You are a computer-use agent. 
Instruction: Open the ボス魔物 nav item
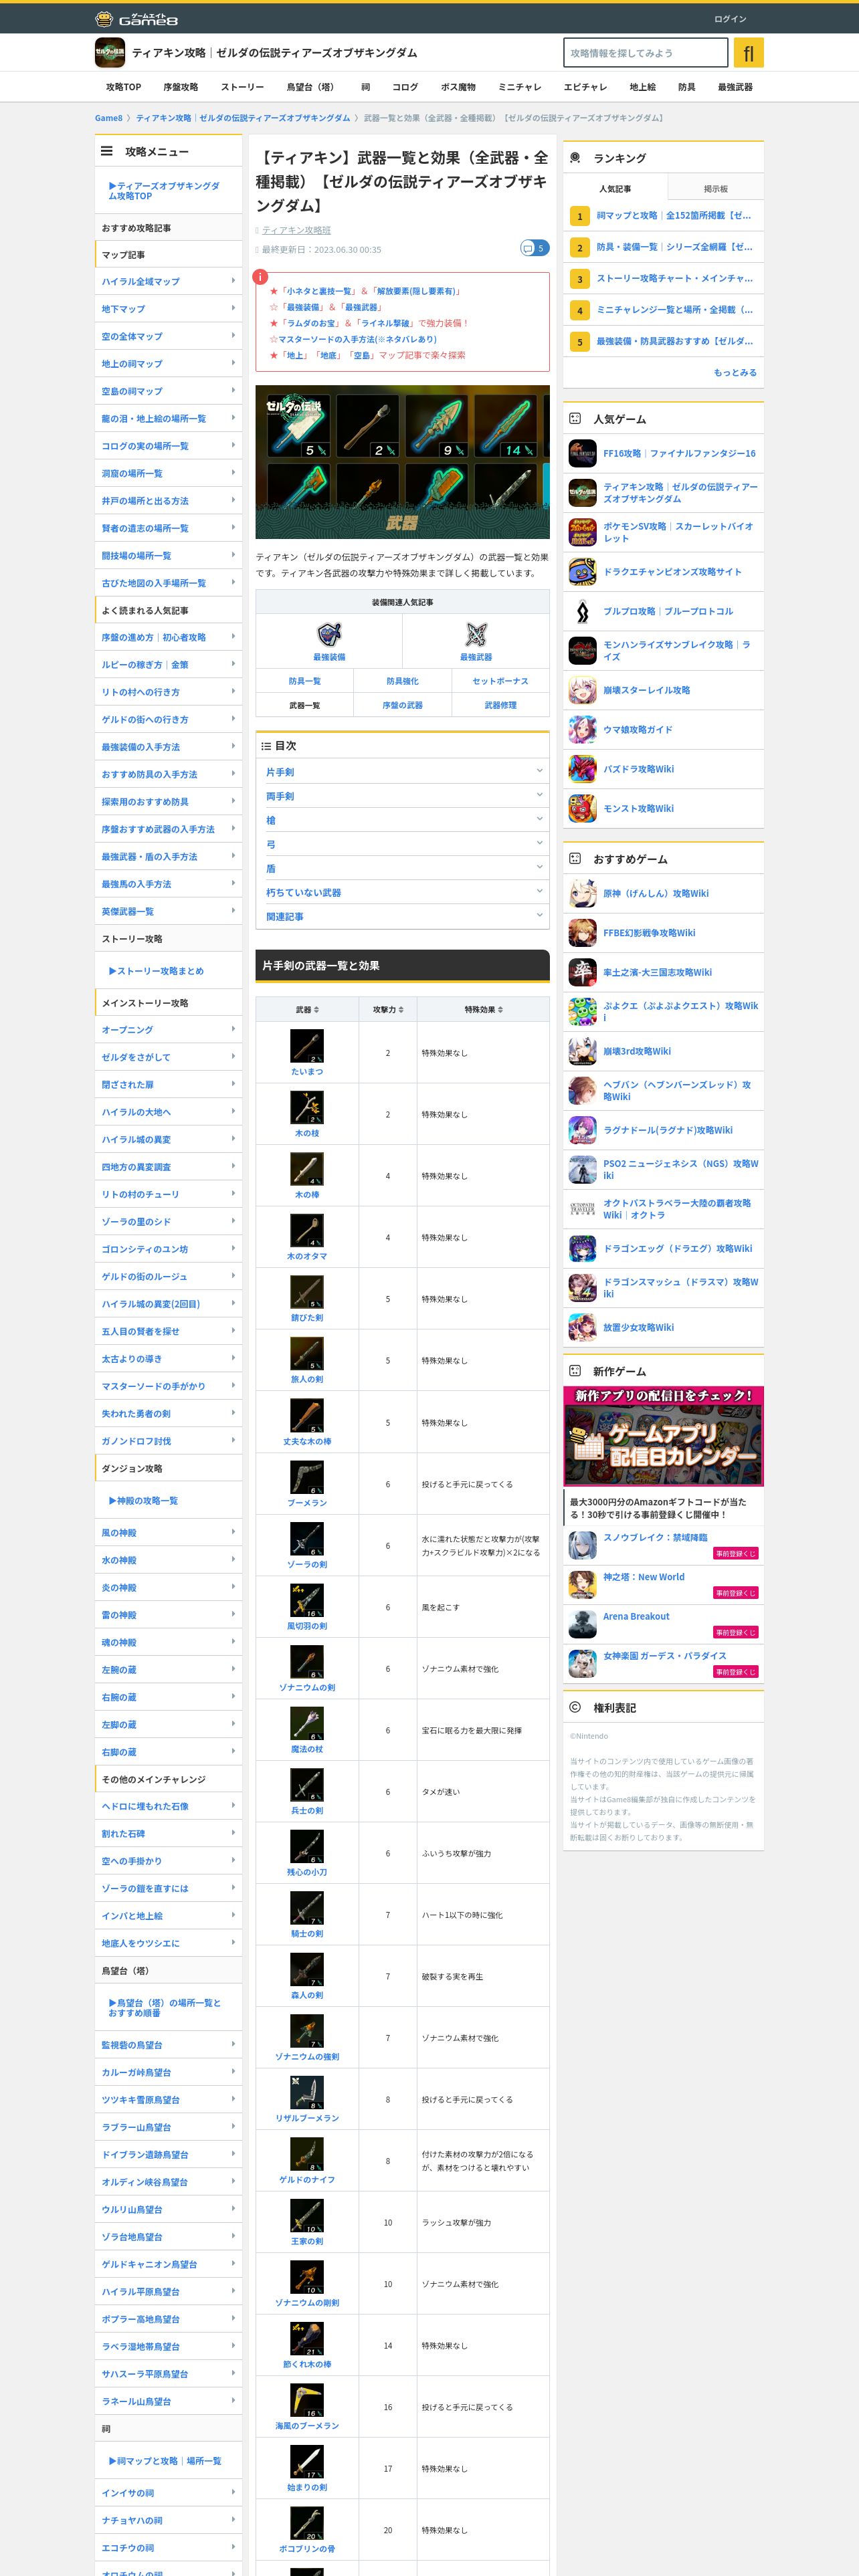458,87
